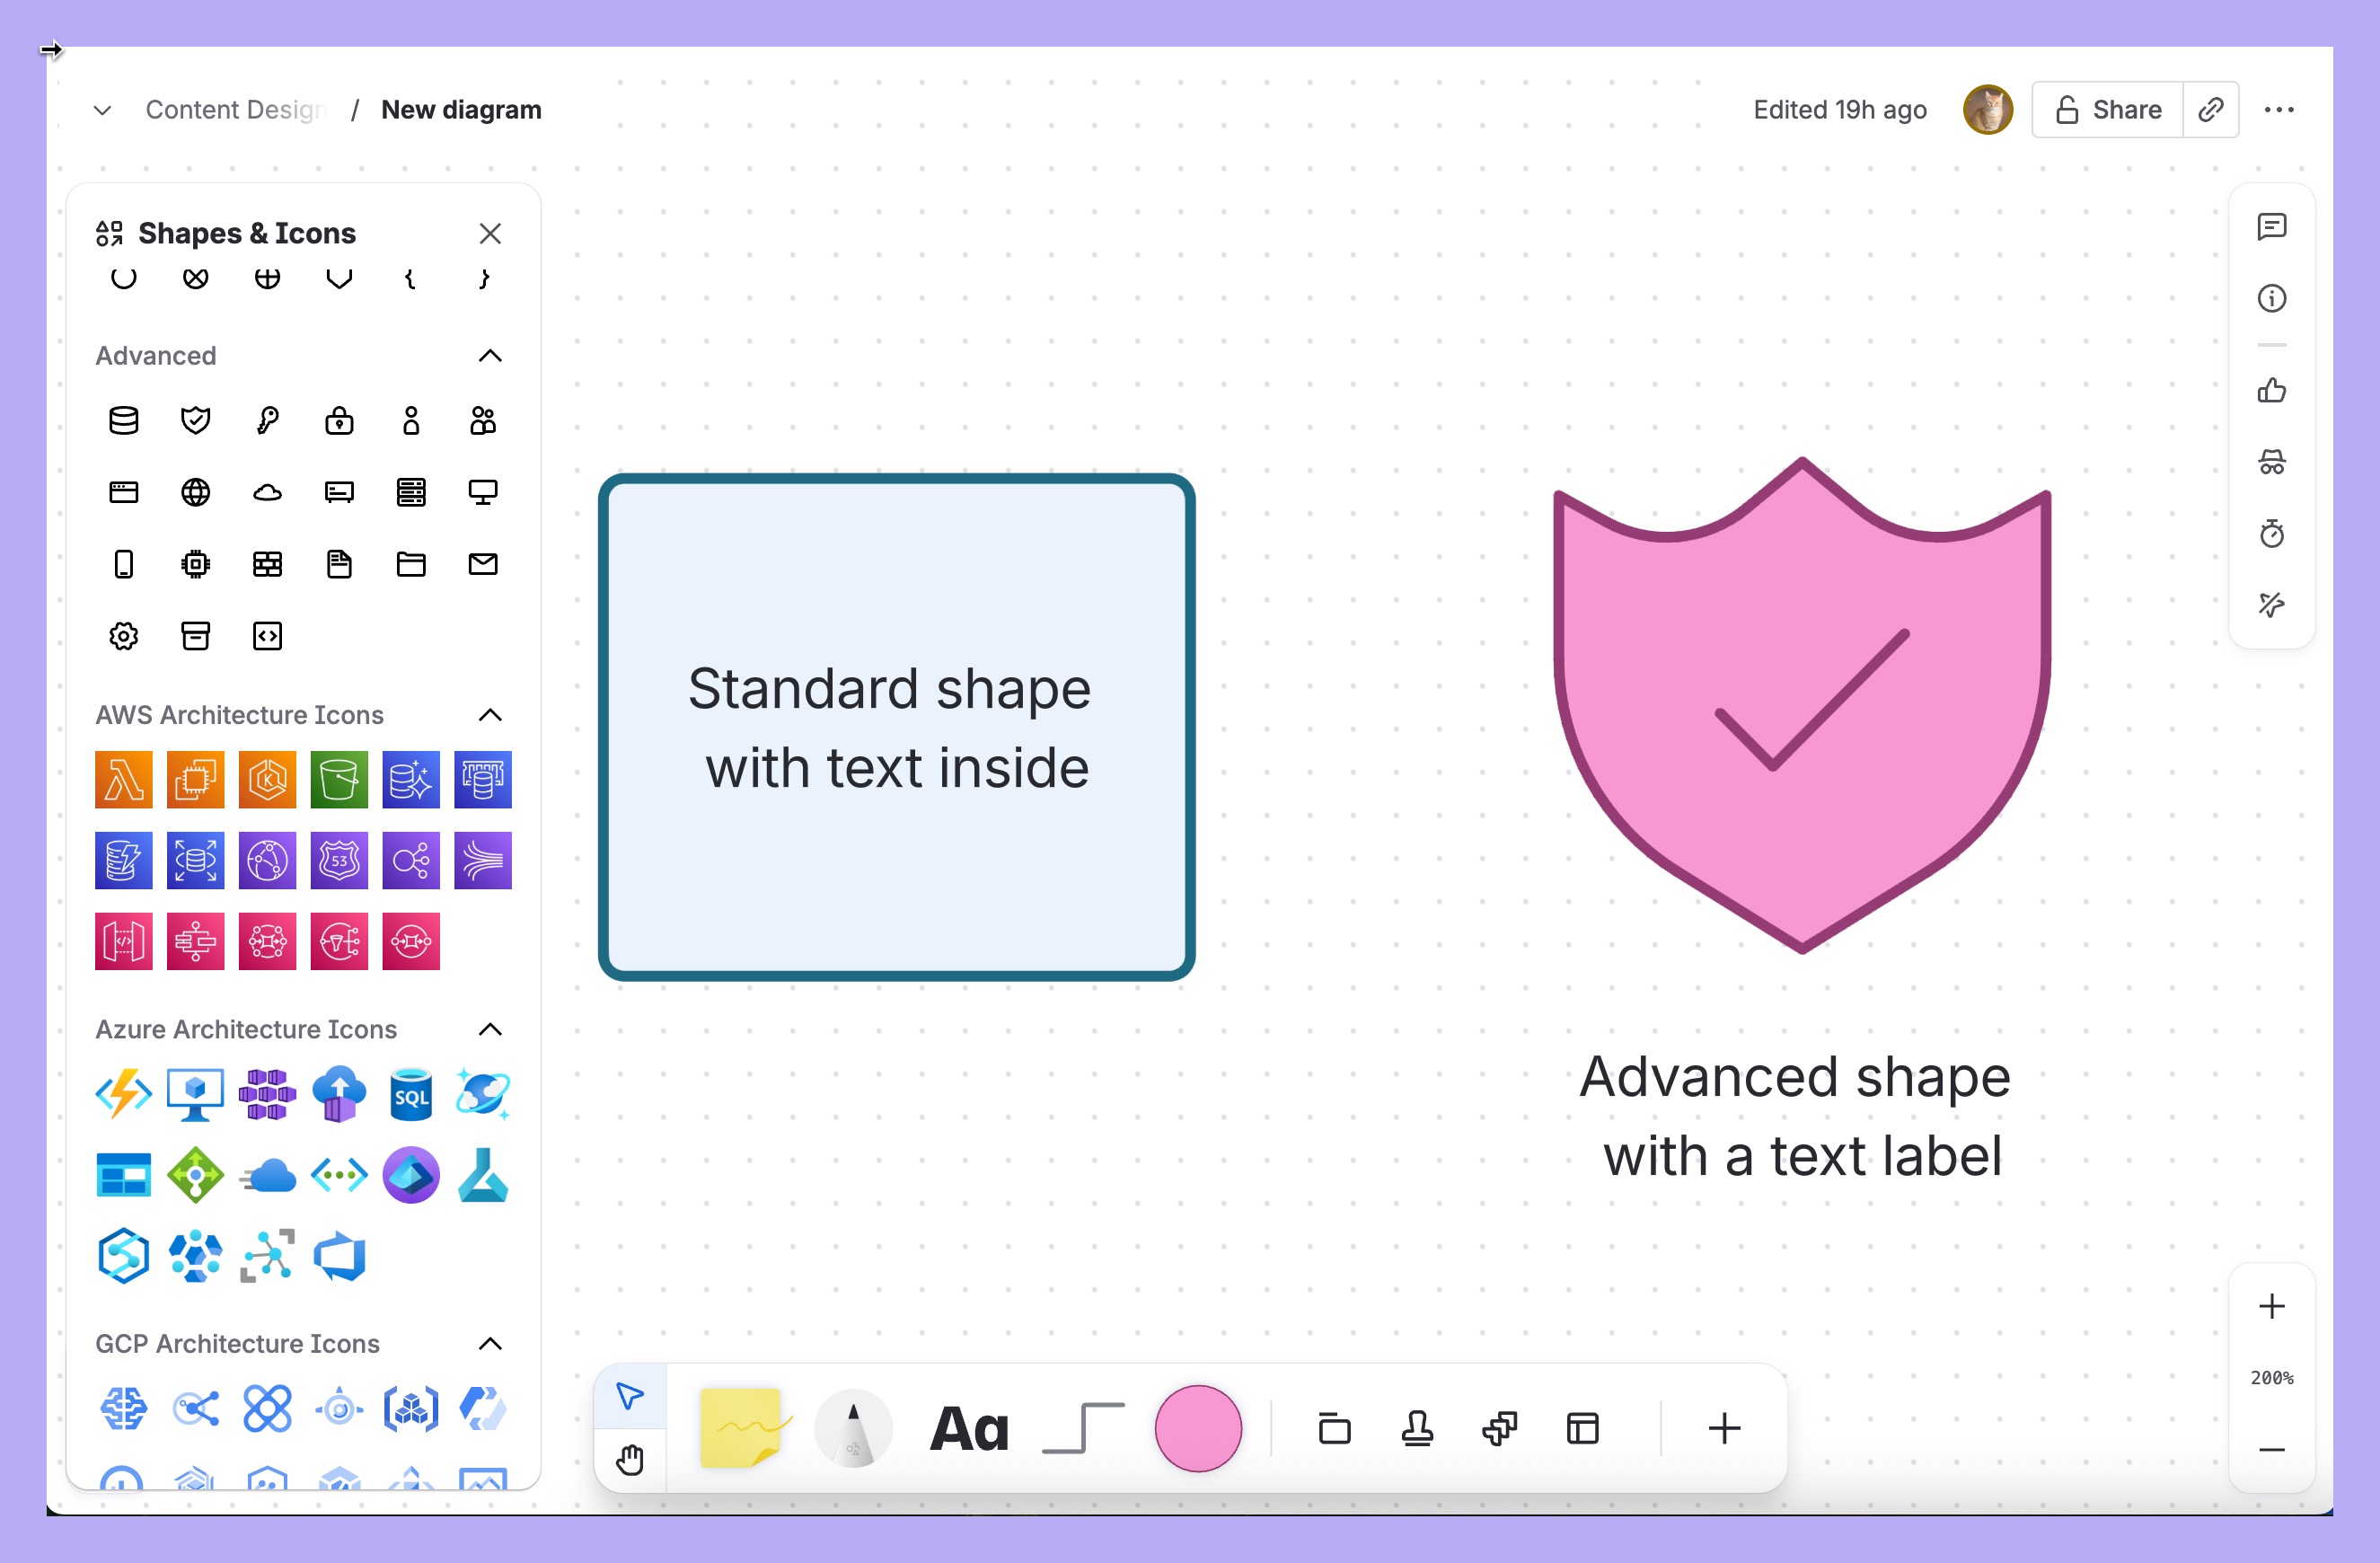Activate the select arrow tool
This screenshot has height=1563, width=2380.
[630, 1395]
